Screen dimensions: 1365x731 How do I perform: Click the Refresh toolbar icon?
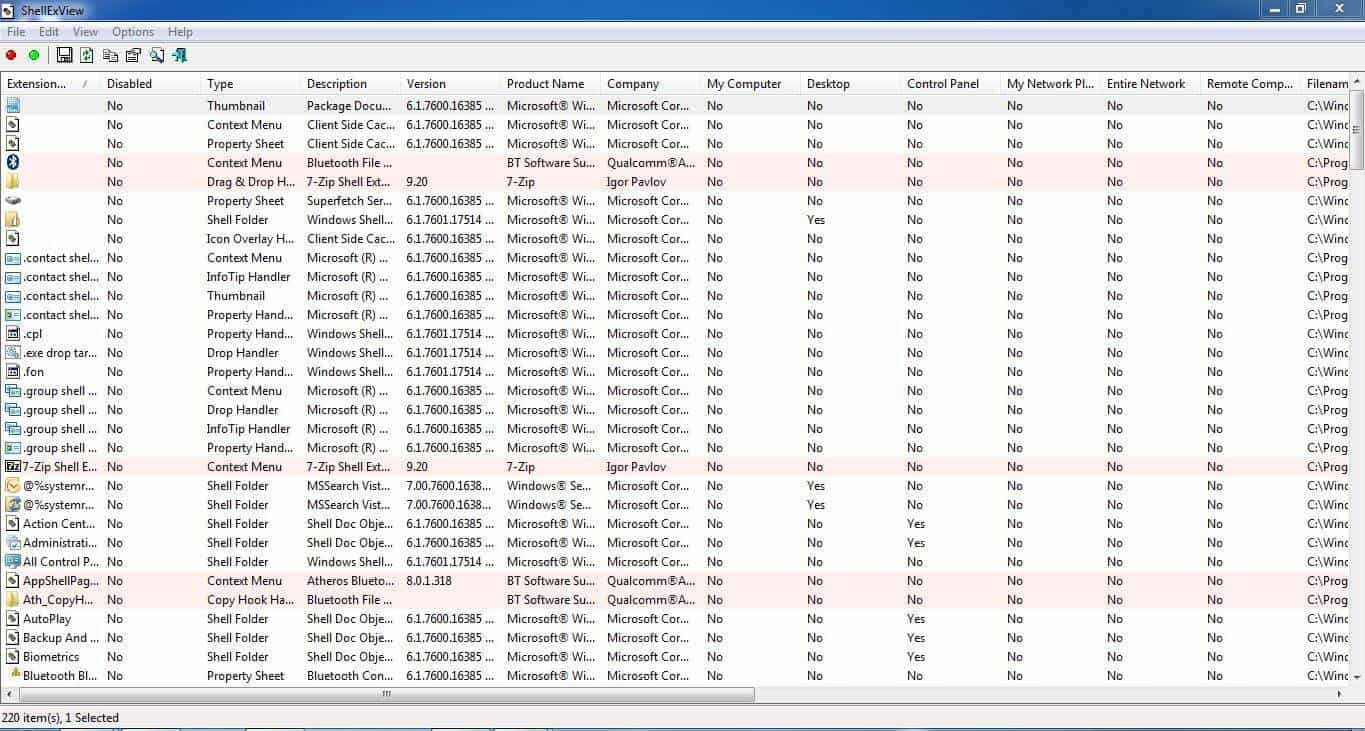pyautogui.click(x=87, y=56)
